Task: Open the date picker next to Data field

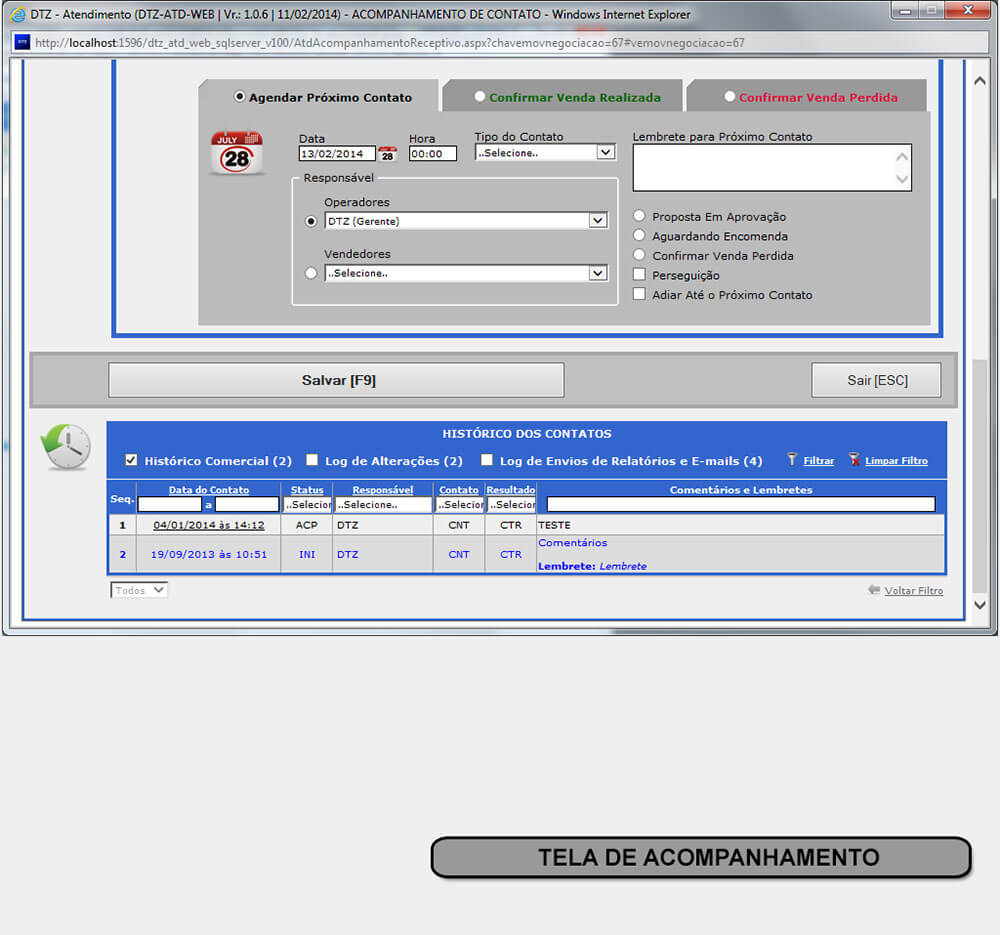Action: [387, 154]
